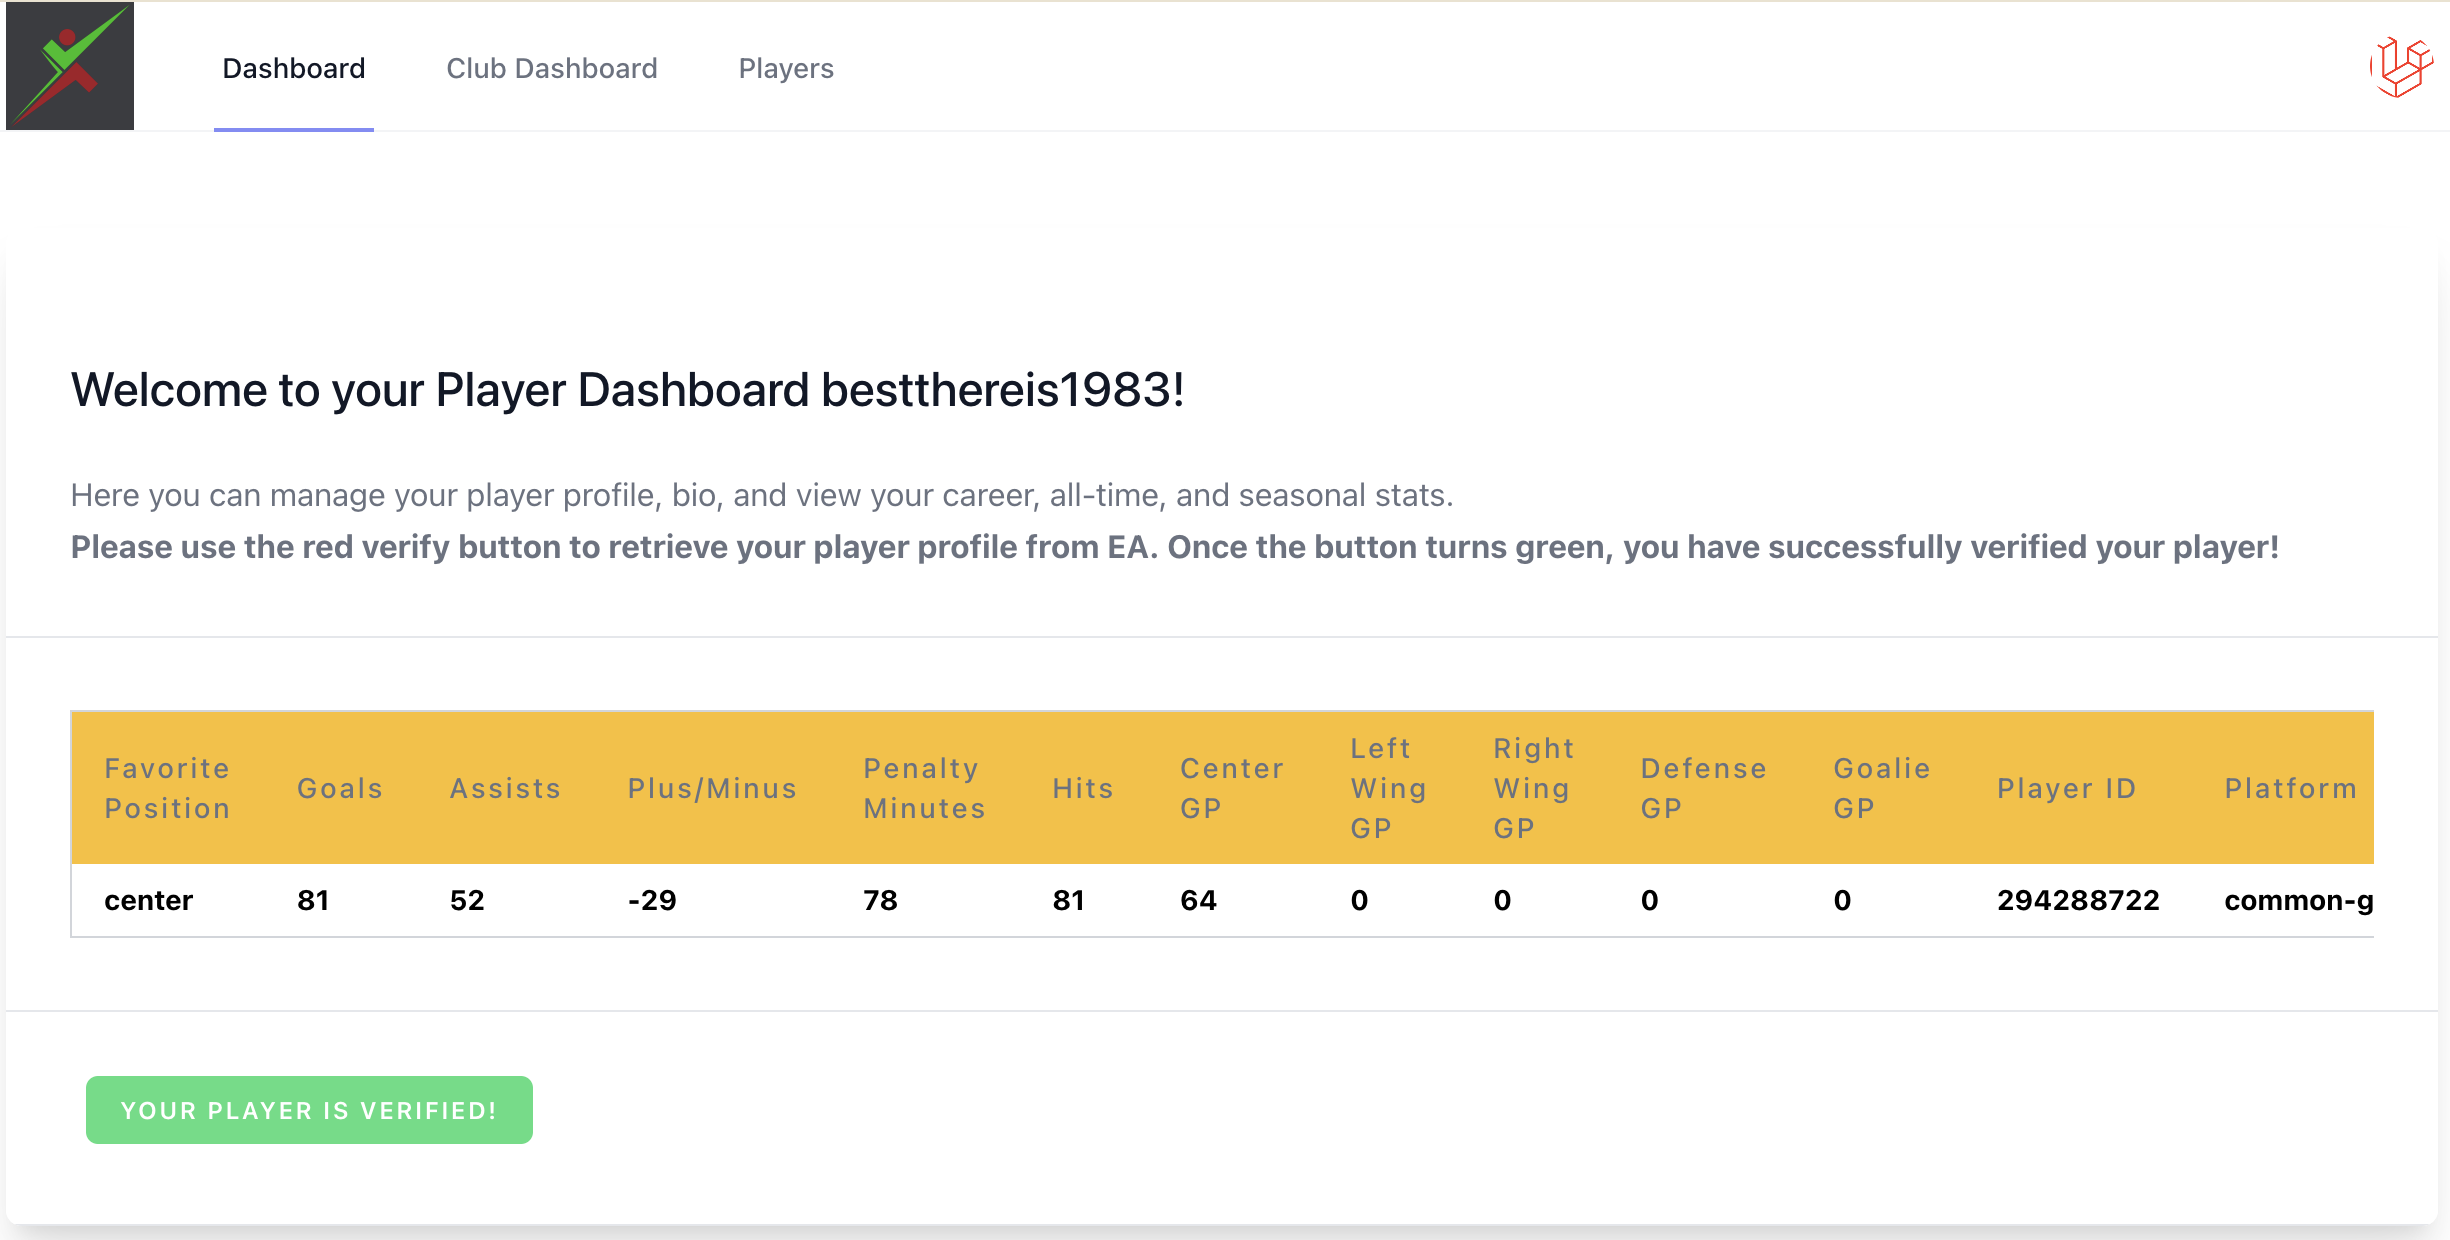Click the Favorite Position column header
This screenshot has height=1240, width=2450.
tap(167, 788)
